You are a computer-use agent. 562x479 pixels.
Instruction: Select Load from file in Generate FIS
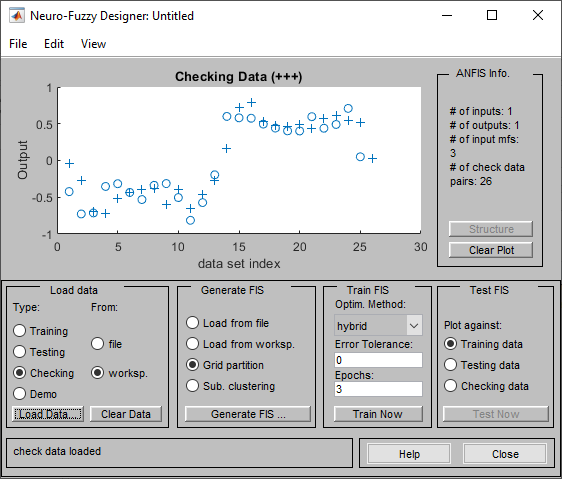click(x=192, y=323)
